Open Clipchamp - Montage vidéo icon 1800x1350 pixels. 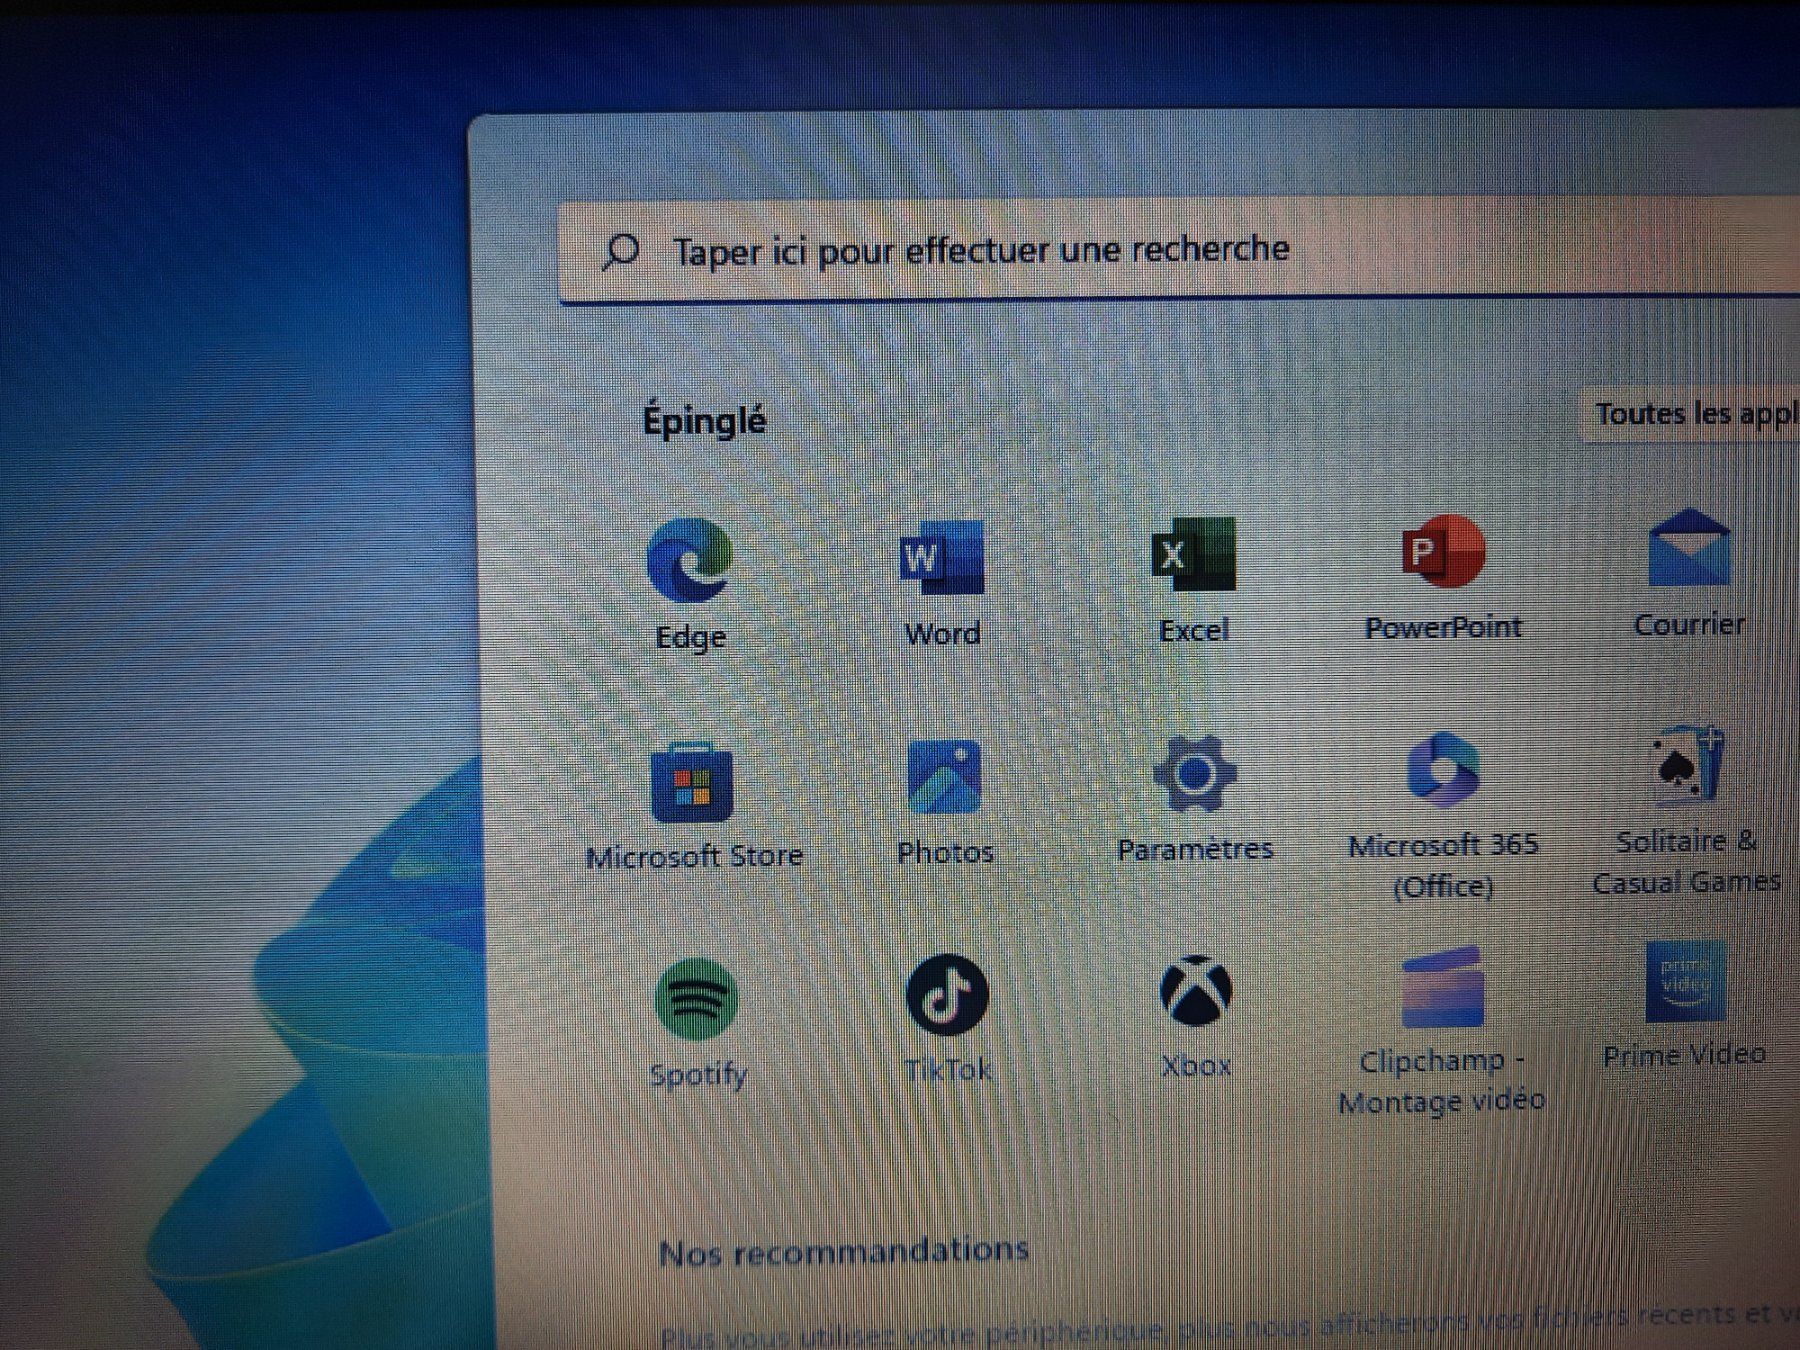click(1442, 987)
